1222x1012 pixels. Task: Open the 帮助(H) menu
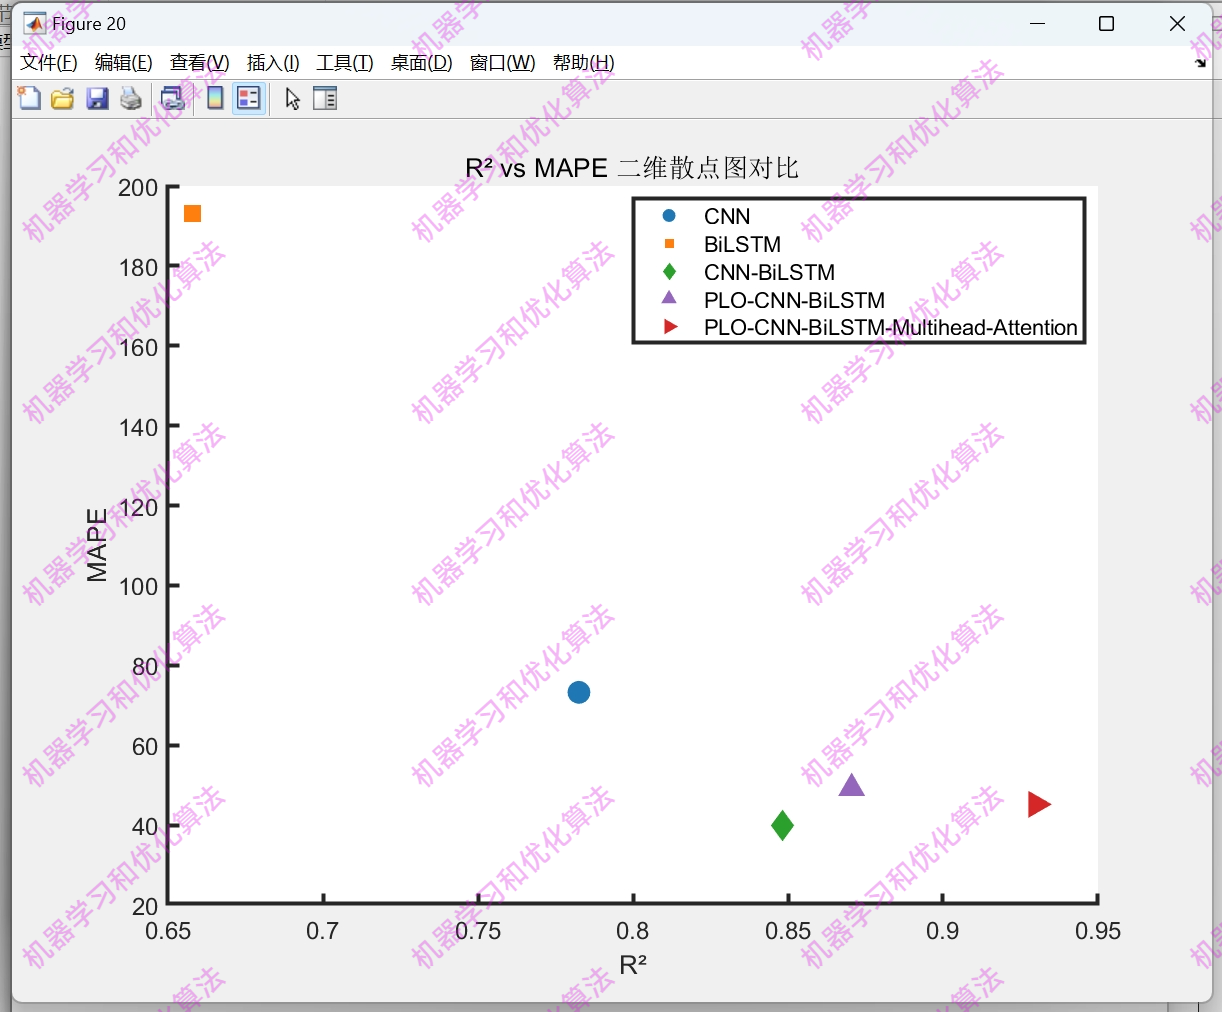pyautogui.click(x=584, y=63)
